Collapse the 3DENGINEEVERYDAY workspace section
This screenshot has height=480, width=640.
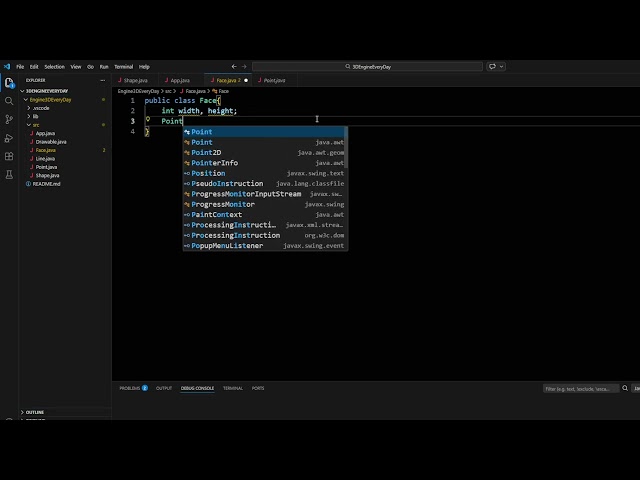(x=47, y=91)
